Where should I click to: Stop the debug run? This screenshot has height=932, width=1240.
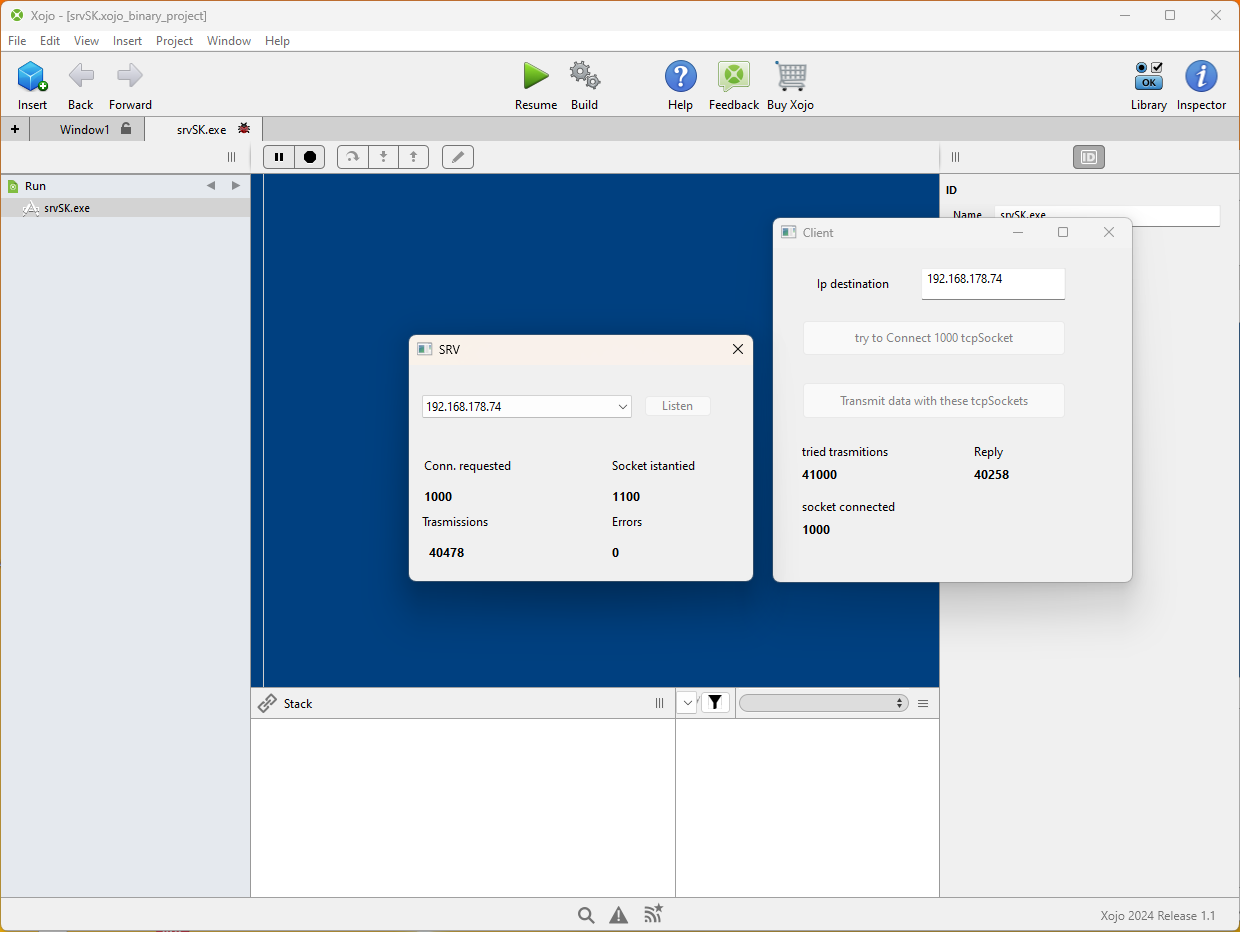pos(310,157)
